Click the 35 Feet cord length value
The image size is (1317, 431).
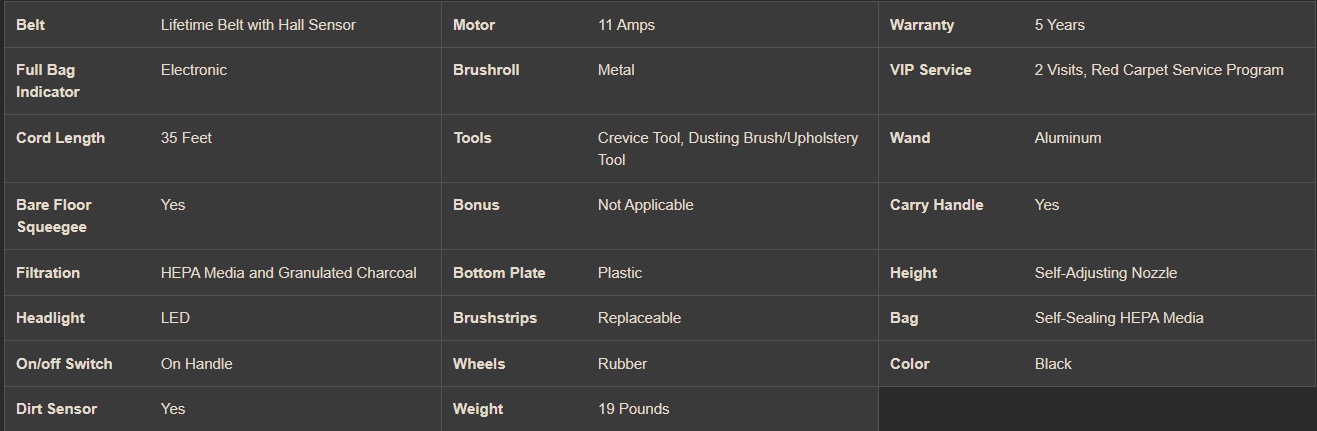pos(186,138)
